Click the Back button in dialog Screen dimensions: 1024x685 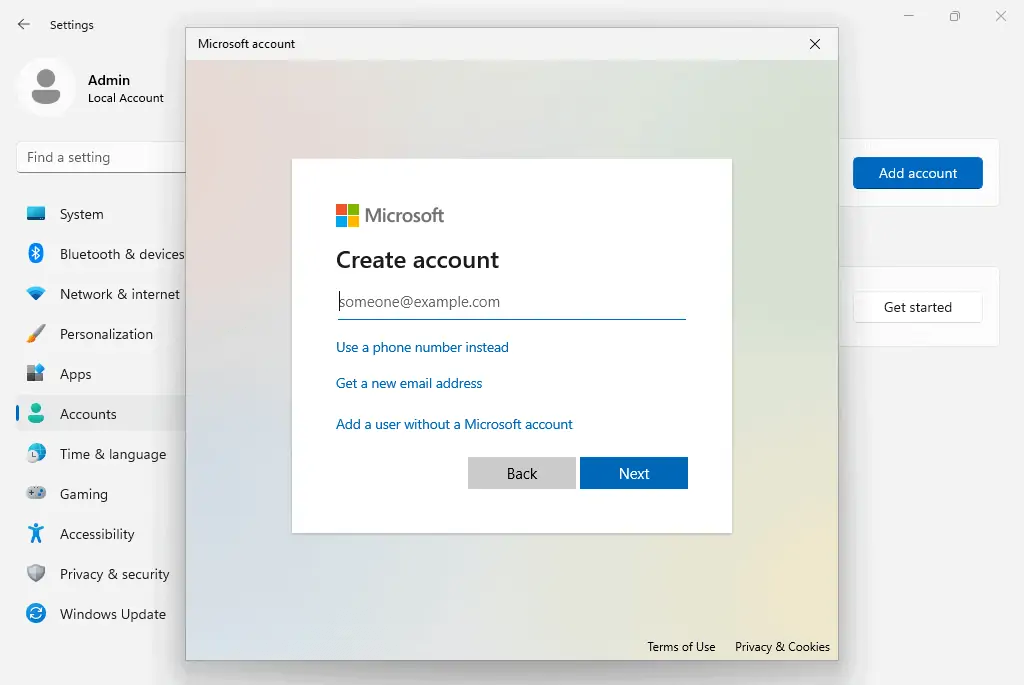[x=522, y=473]
